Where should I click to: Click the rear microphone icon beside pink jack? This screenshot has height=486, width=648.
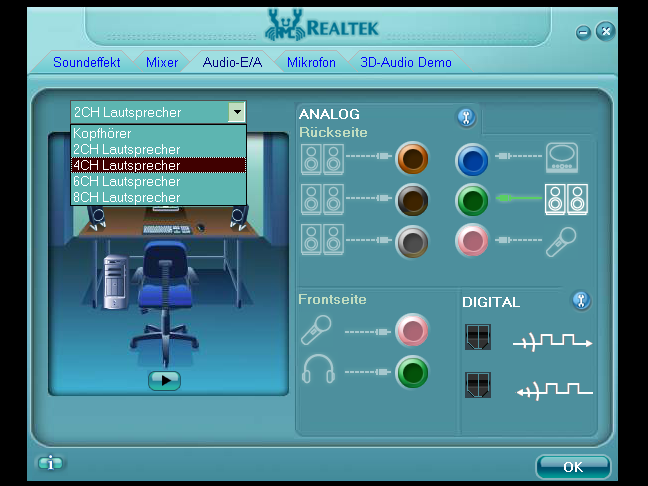tap(561, 242)
